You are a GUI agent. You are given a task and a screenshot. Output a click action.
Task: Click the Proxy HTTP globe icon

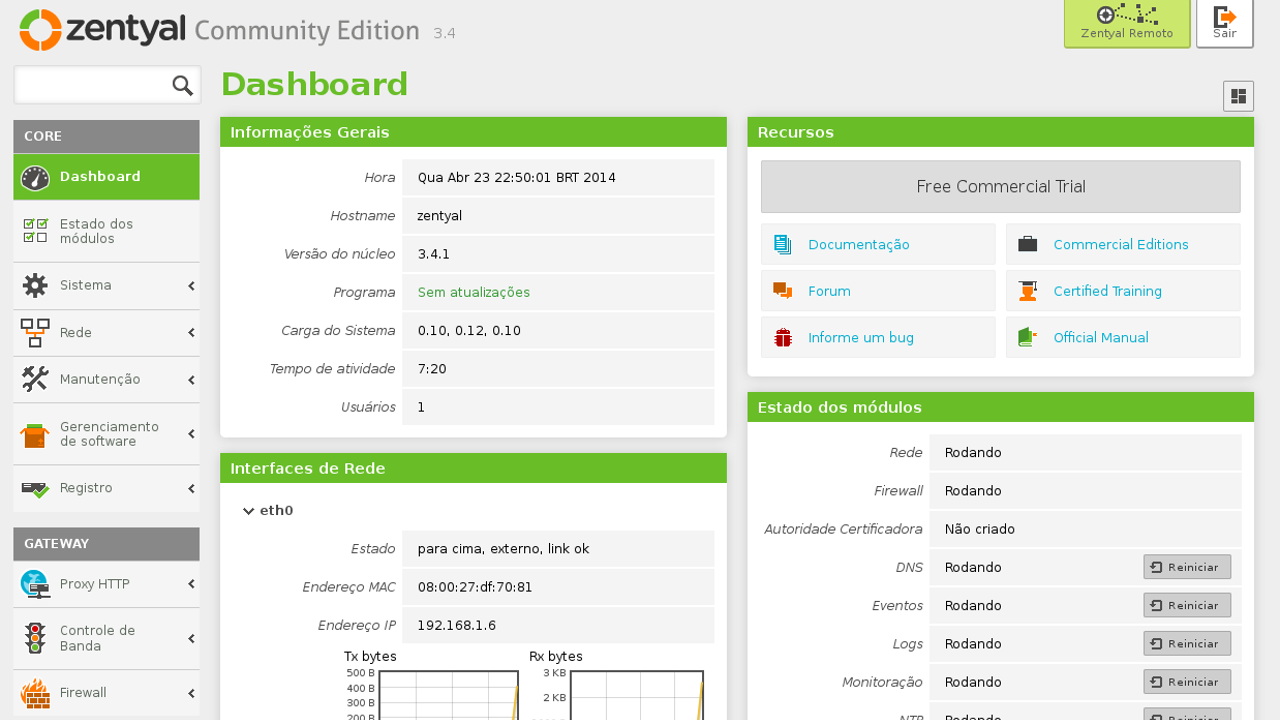click(35, 584)
